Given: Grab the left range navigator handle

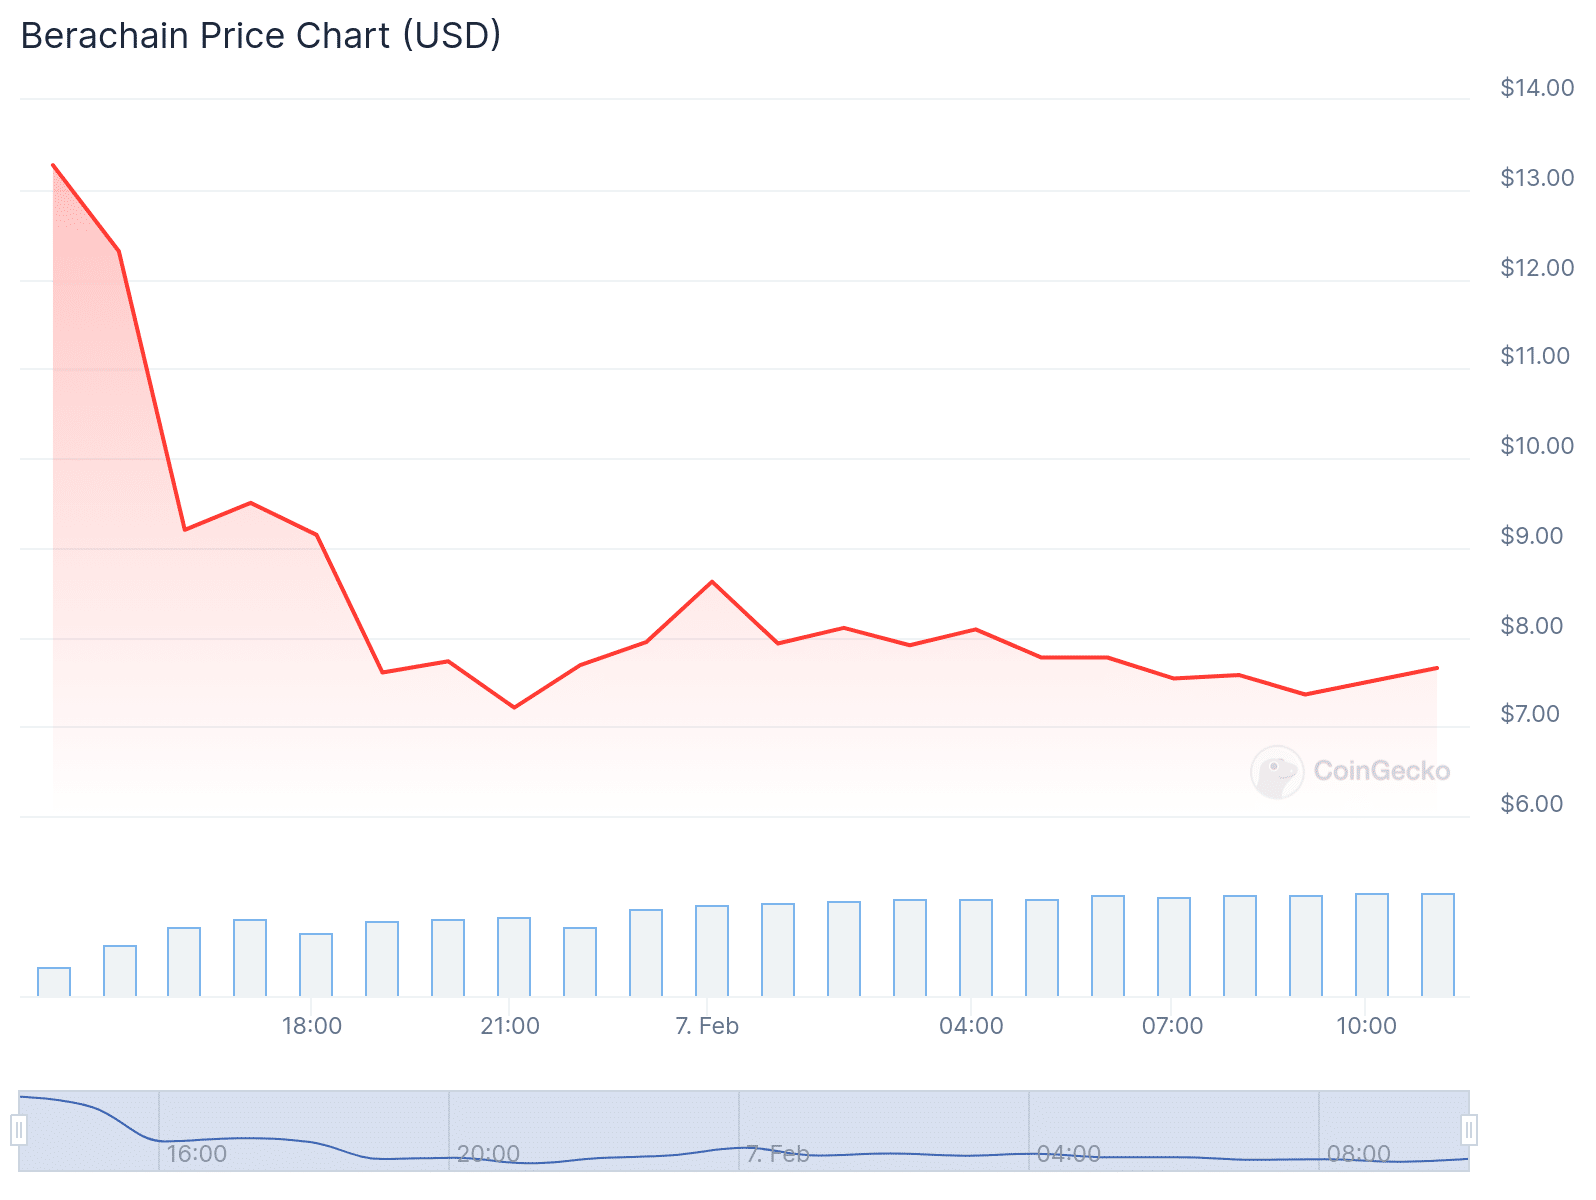Looking at the screenshot, I should pos(19,1130).
